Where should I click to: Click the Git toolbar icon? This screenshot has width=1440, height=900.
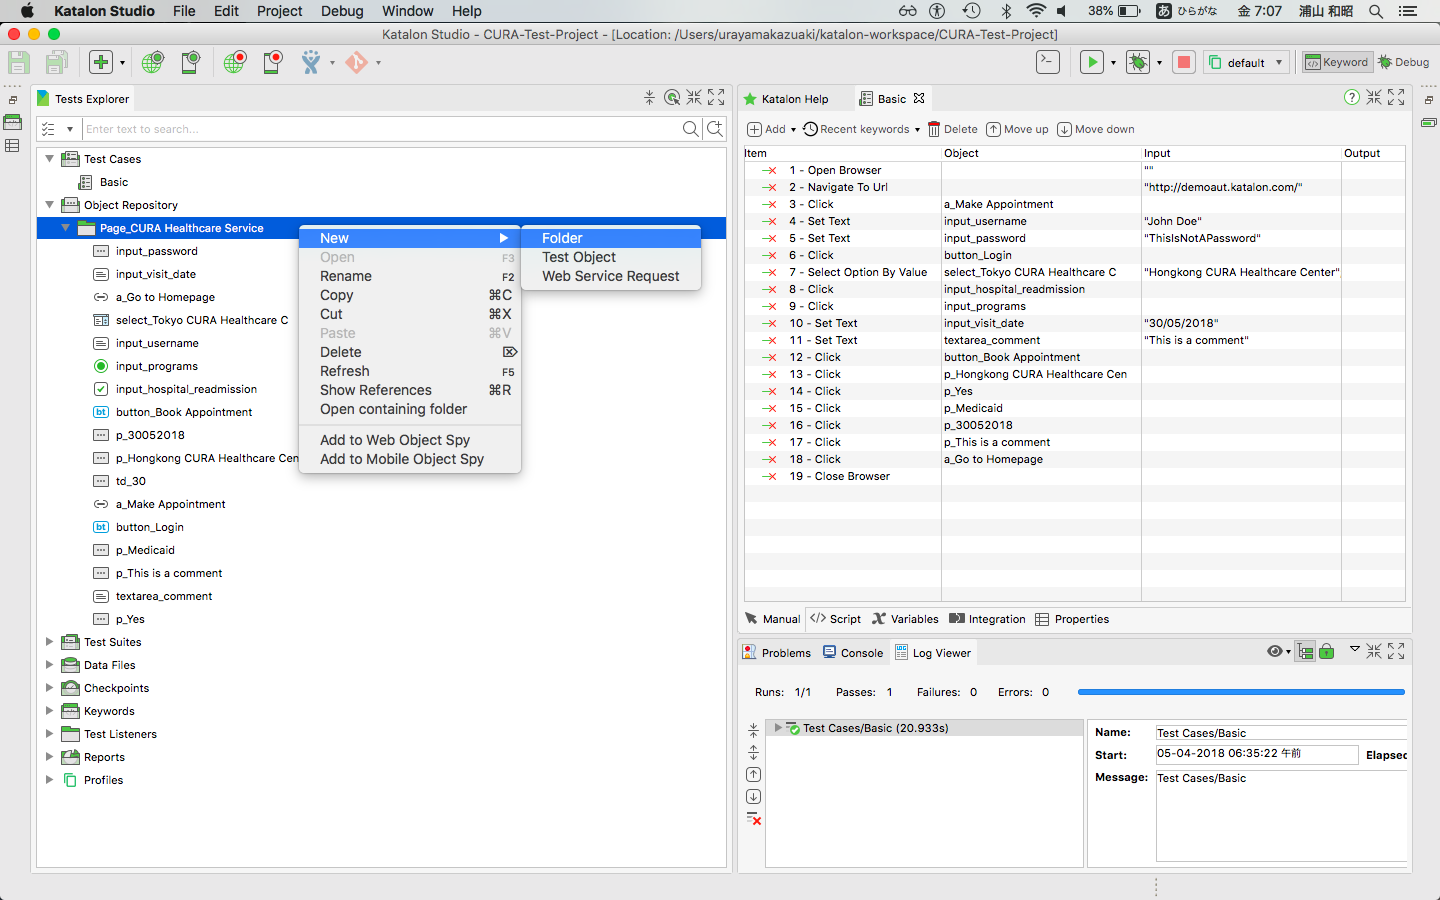click(x=356, y=62)
